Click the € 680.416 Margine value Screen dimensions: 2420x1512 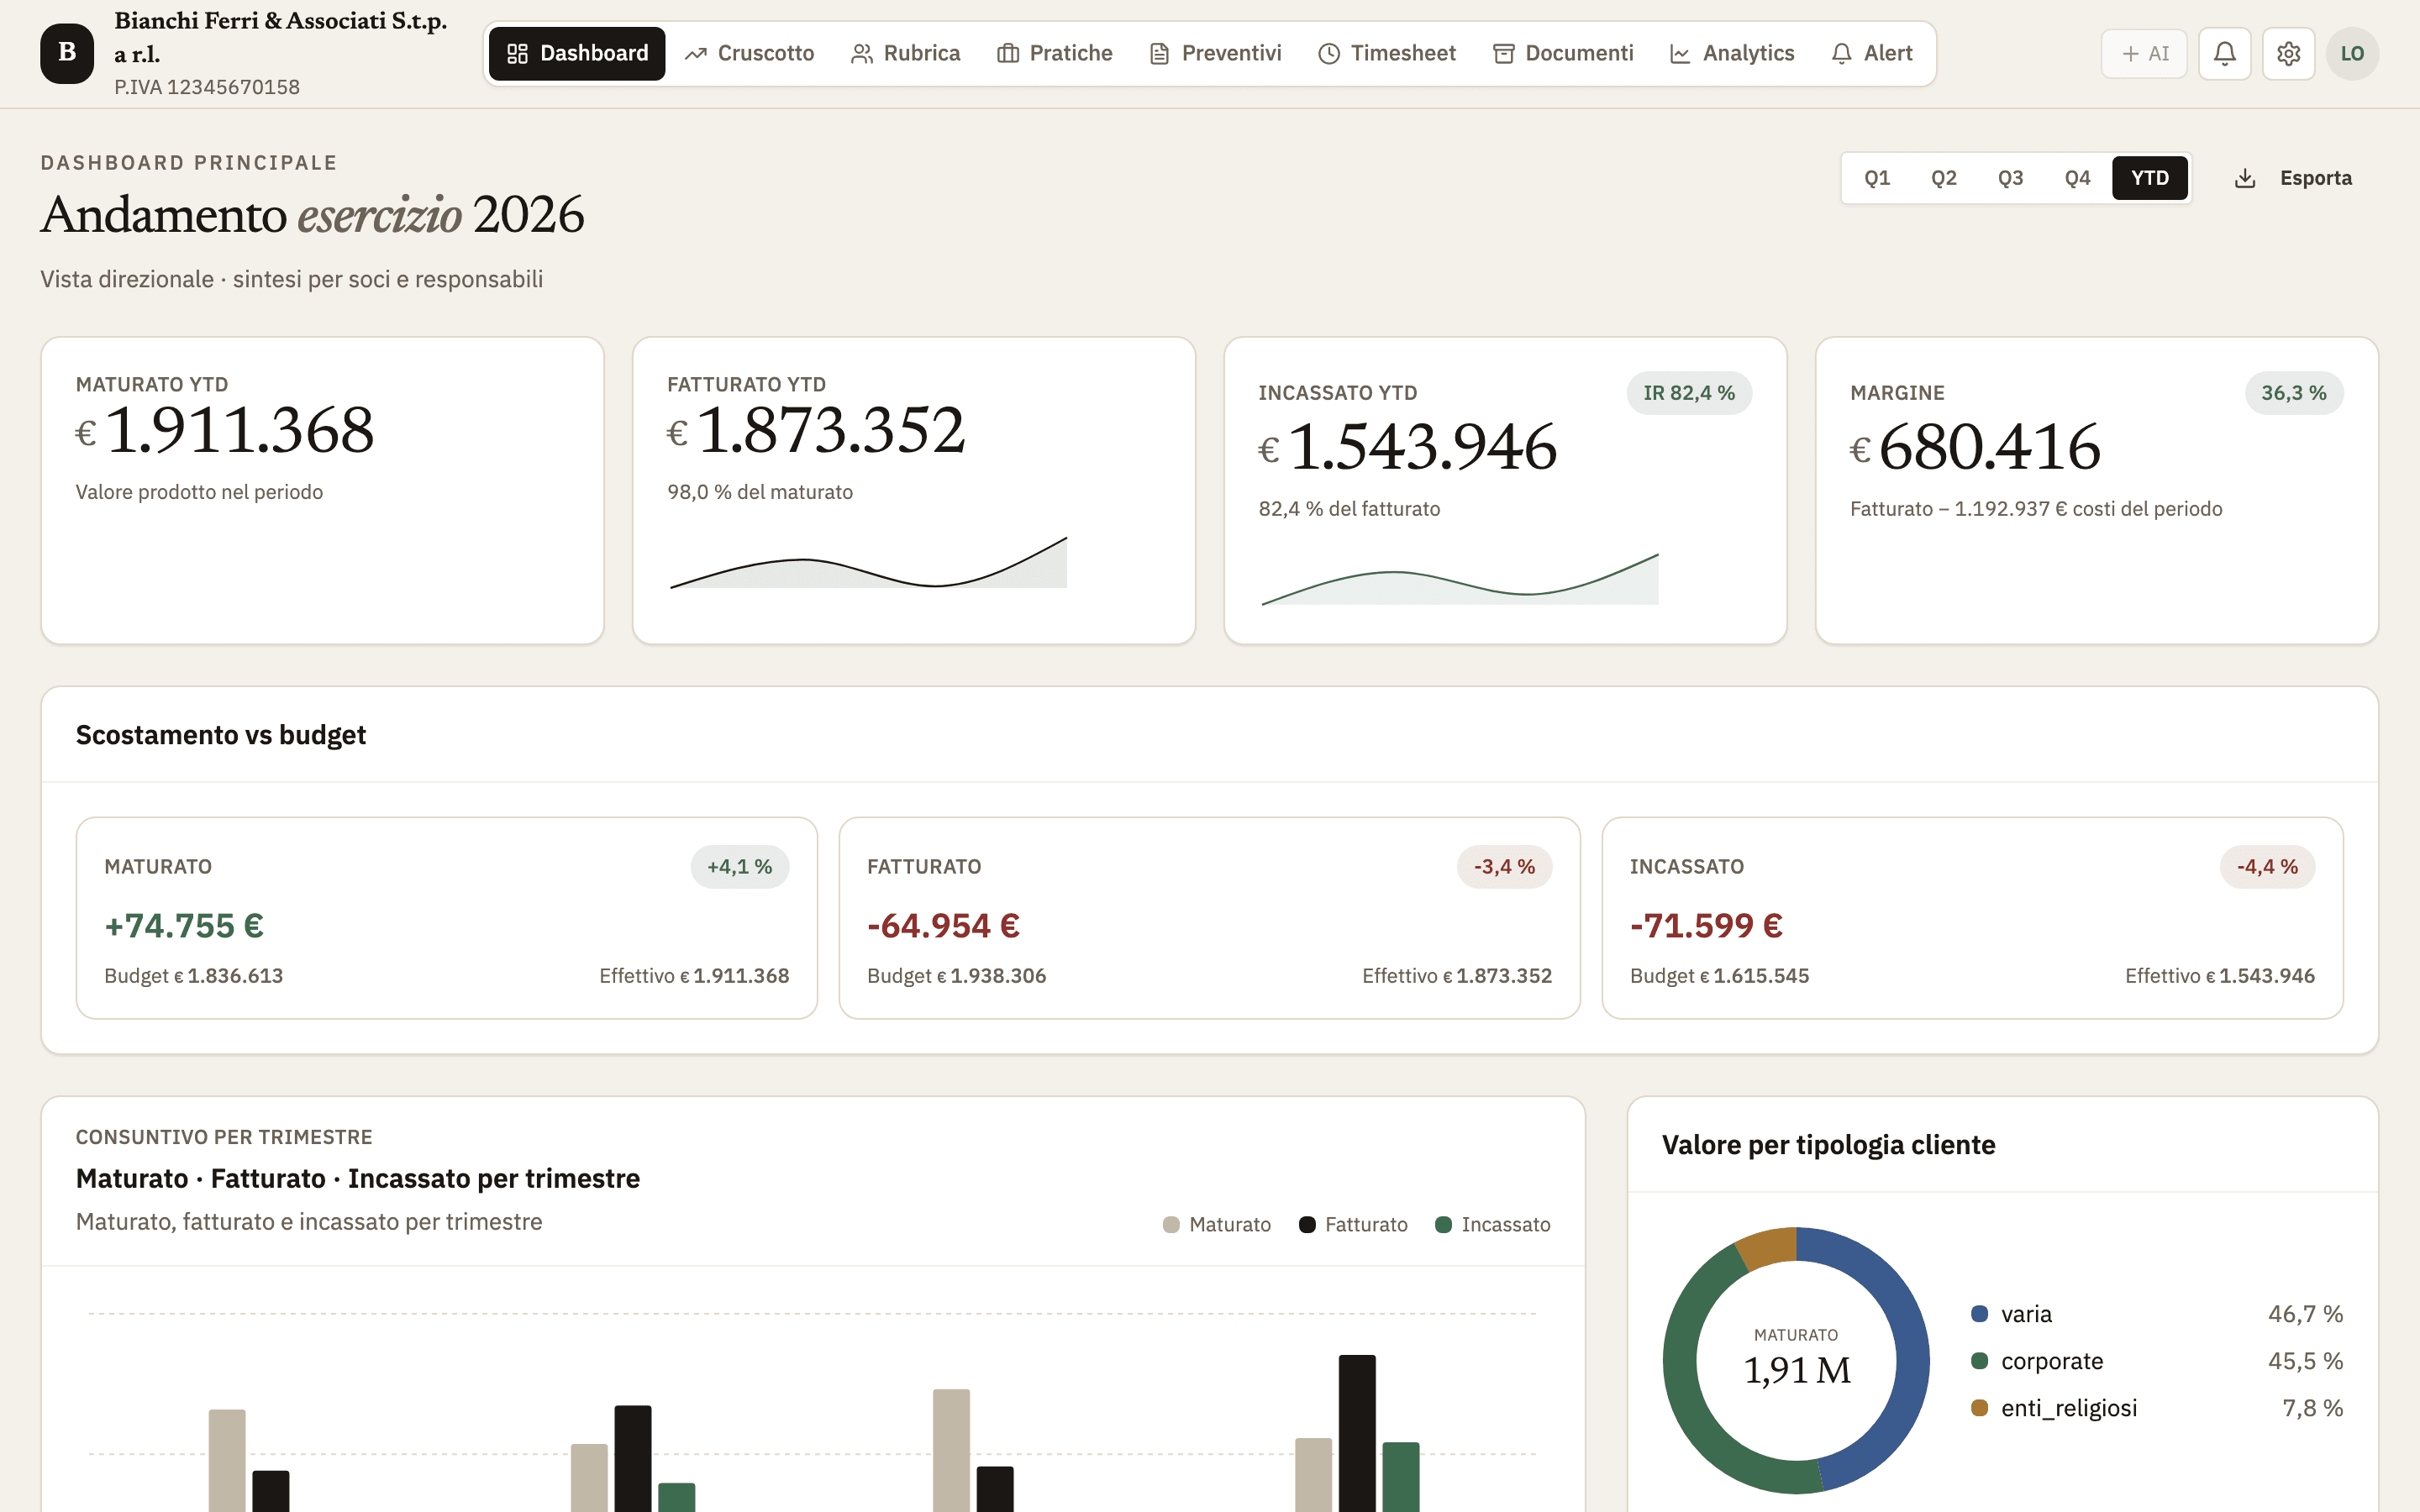[x=1975, y=447]
